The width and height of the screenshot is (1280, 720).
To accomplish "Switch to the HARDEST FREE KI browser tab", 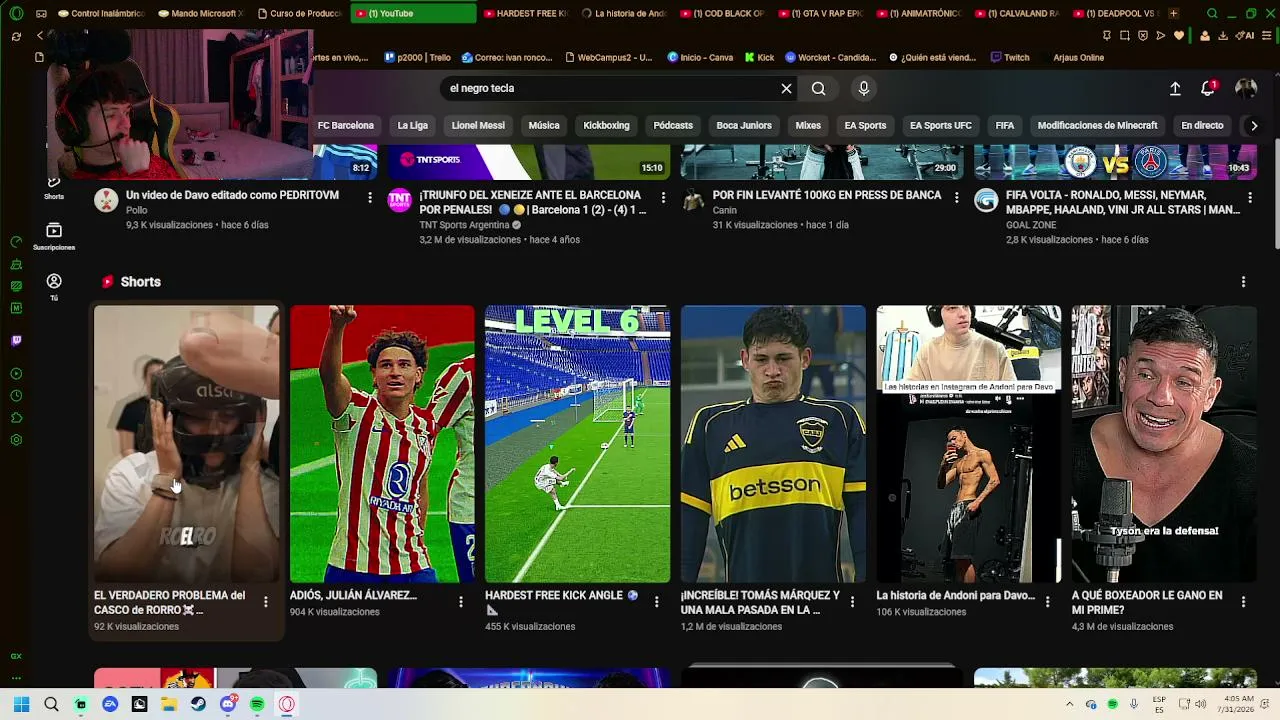I will click(x=524, y=13).
